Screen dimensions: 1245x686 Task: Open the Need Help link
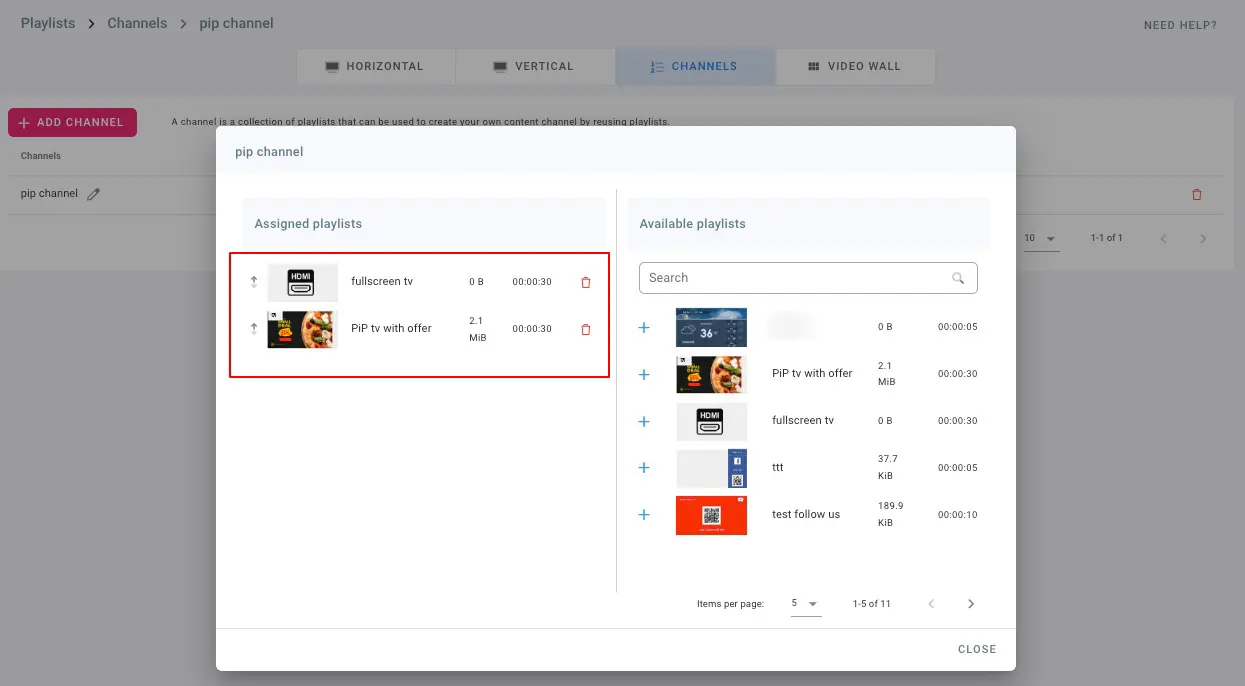(1180, 25)
